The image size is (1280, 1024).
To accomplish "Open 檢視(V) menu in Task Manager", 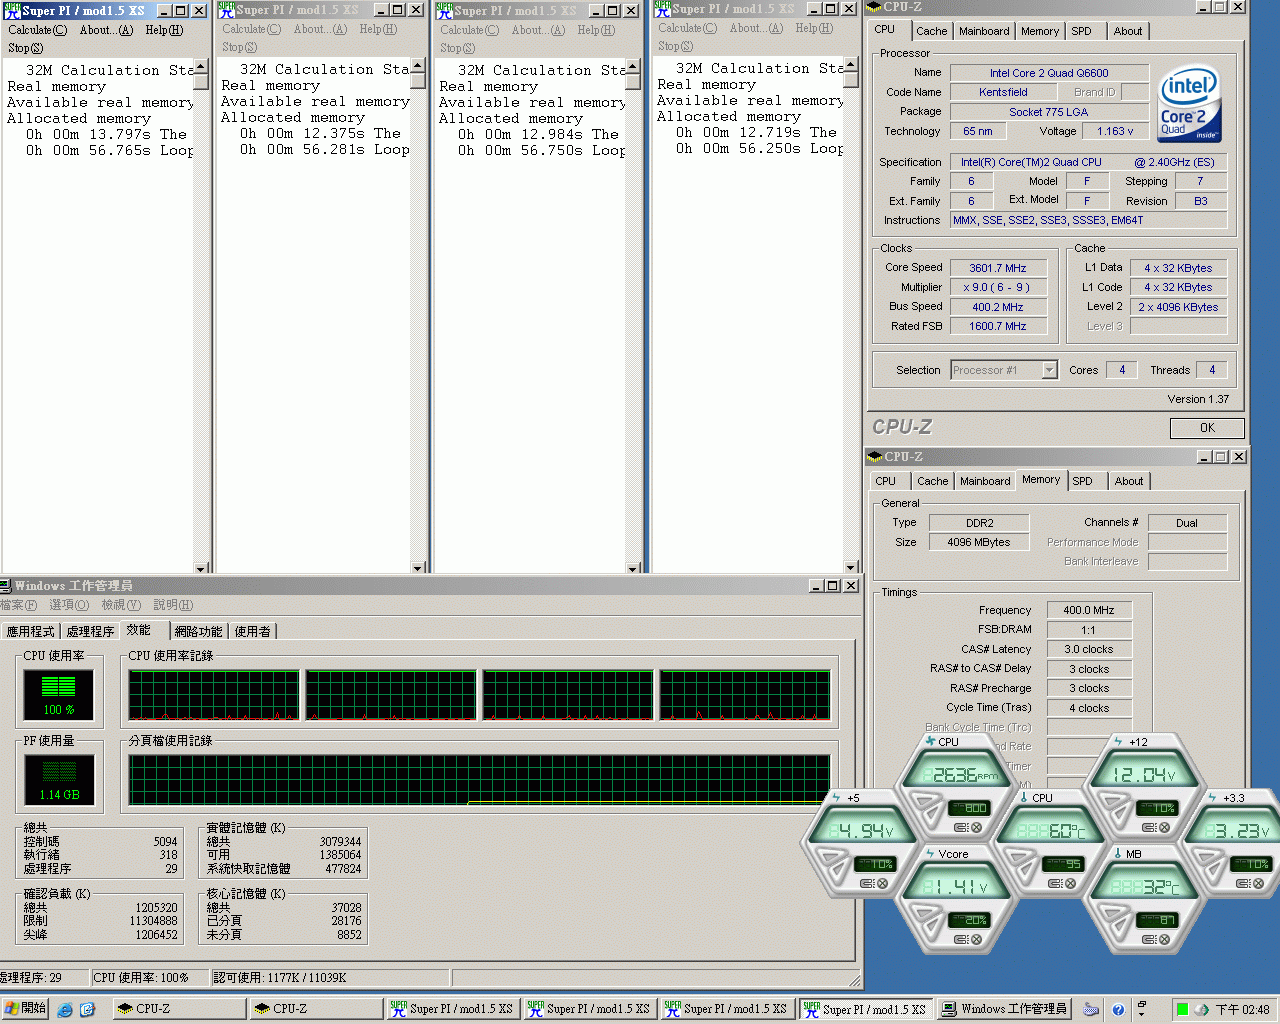I will coord(120,605).
